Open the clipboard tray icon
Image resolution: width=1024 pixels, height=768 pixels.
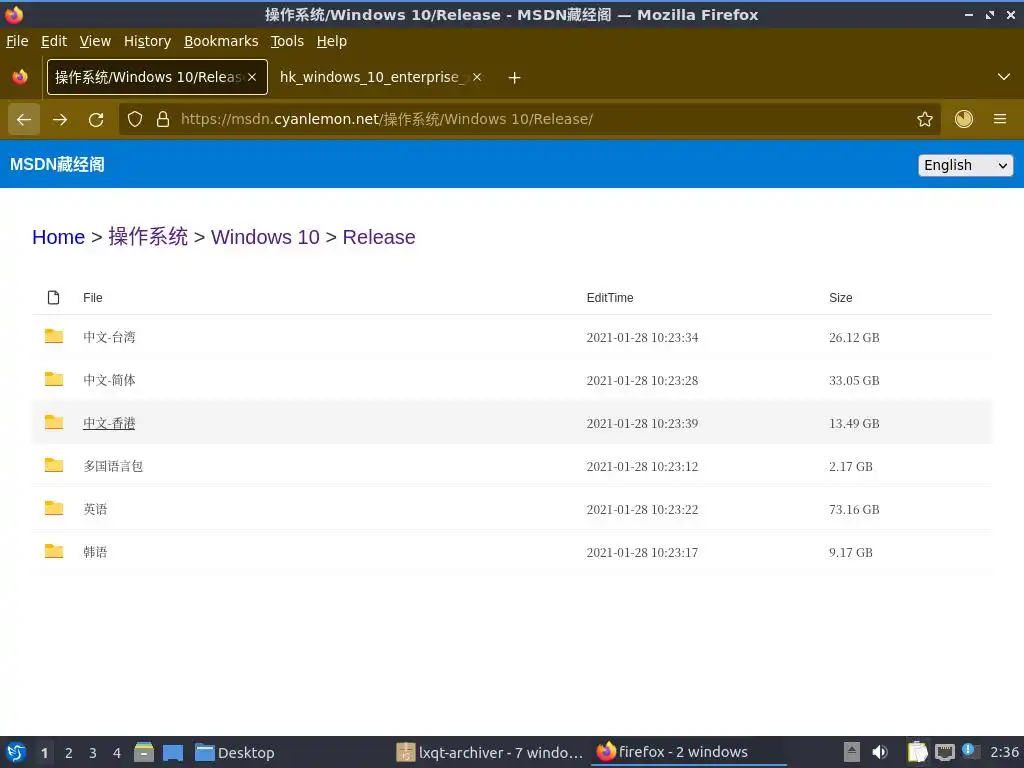click(918, 752)
